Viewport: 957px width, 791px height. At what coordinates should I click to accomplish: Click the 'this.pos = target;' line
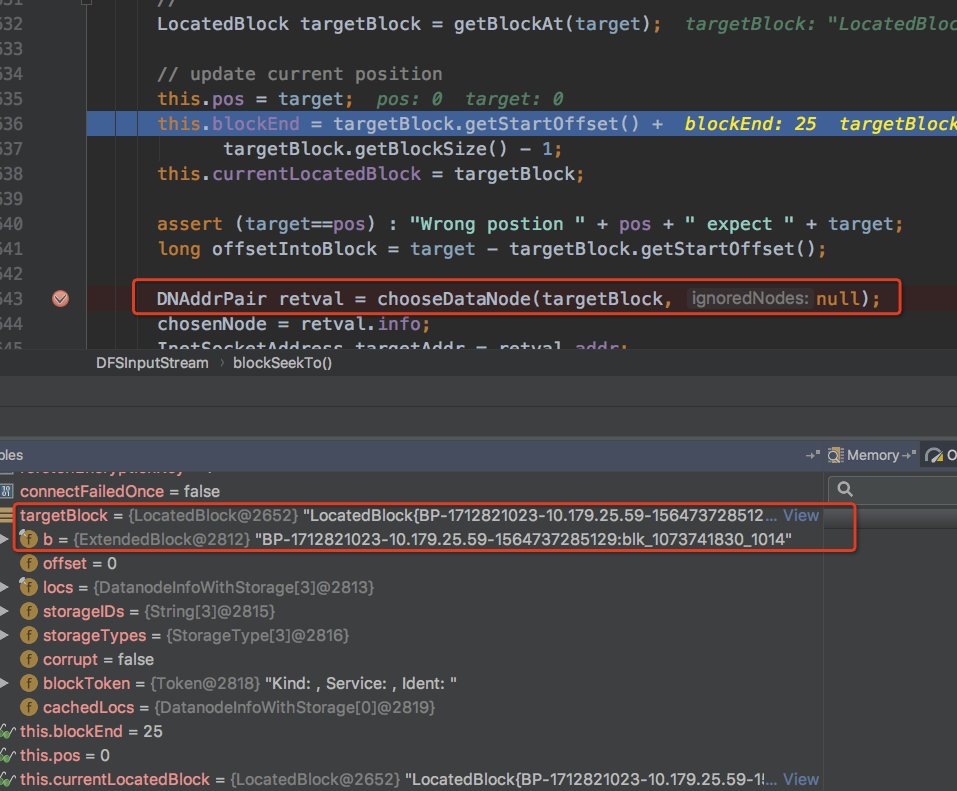255,99
